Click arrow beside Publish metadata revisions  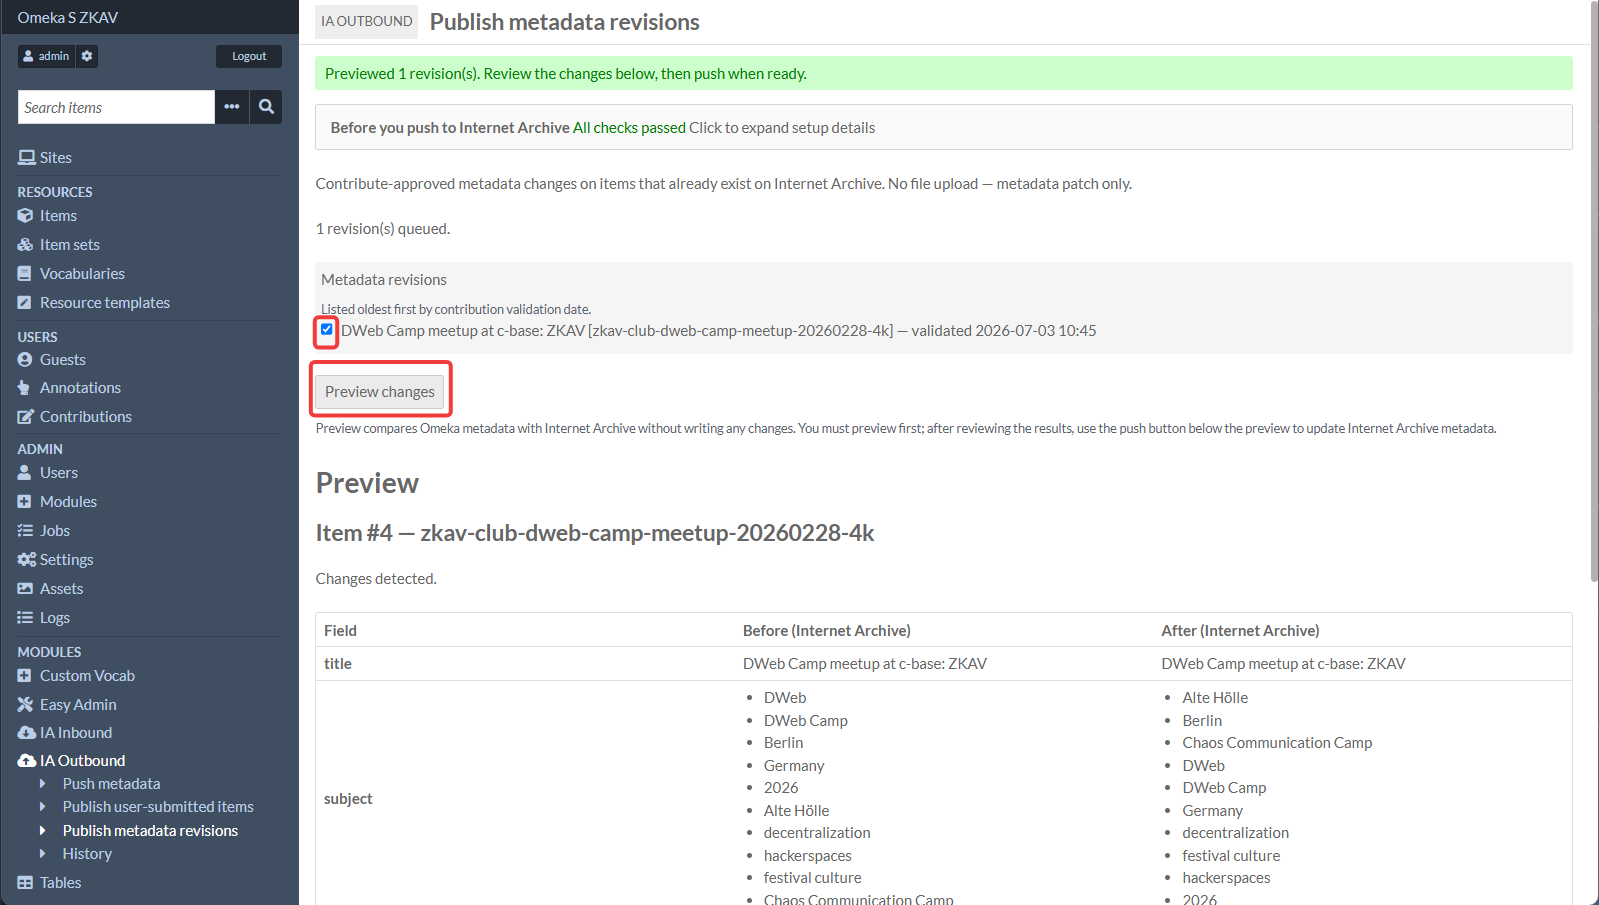point(42,830)
